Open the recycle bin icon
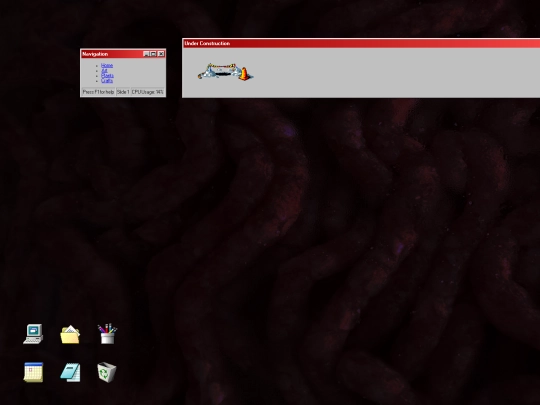This screenshot has width=540, height=405. [x=107, y=372]
